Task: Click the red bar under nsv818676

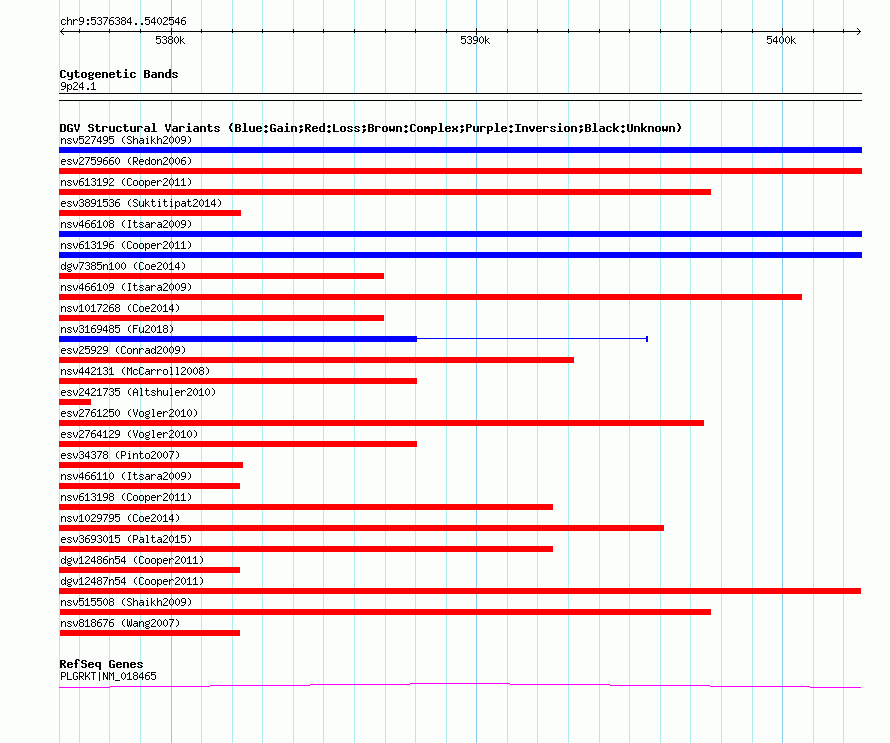Action: point(149,633)
